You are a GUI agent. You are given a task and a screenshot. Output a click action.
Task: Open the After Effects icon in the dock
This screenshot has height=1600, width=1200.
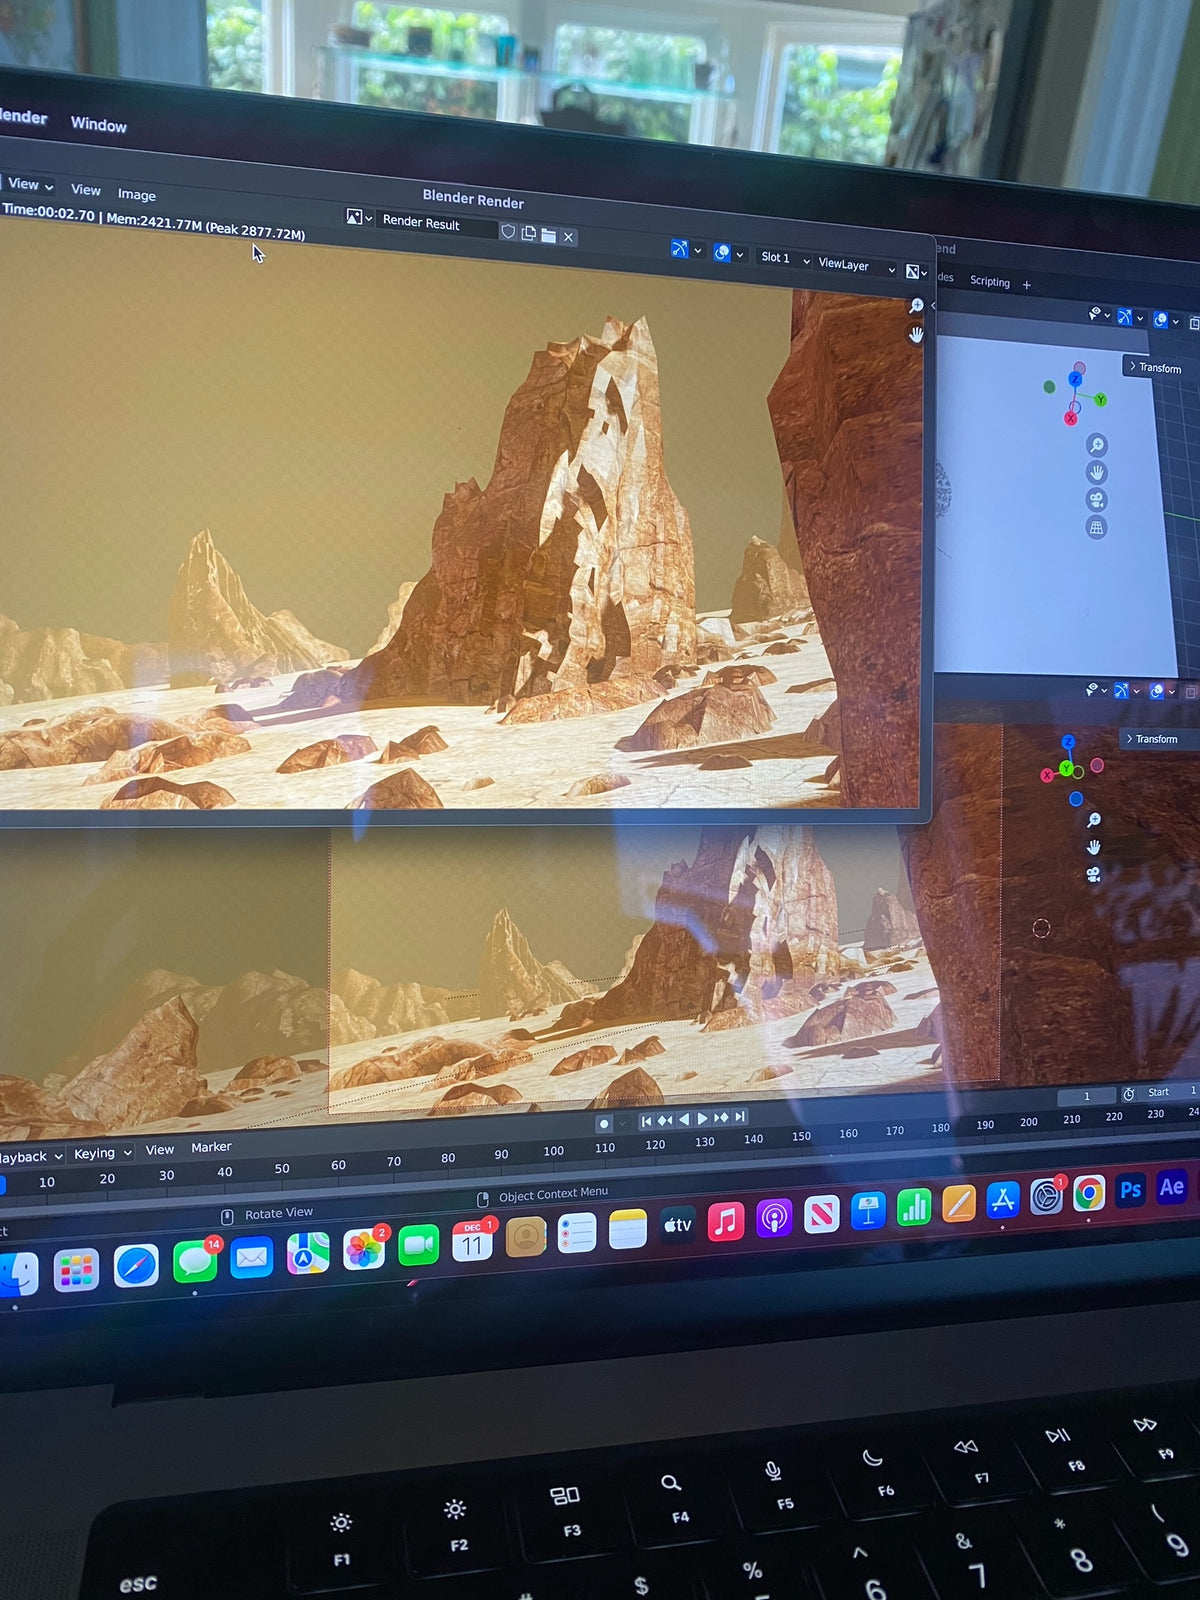[x=1171, y=1187]
